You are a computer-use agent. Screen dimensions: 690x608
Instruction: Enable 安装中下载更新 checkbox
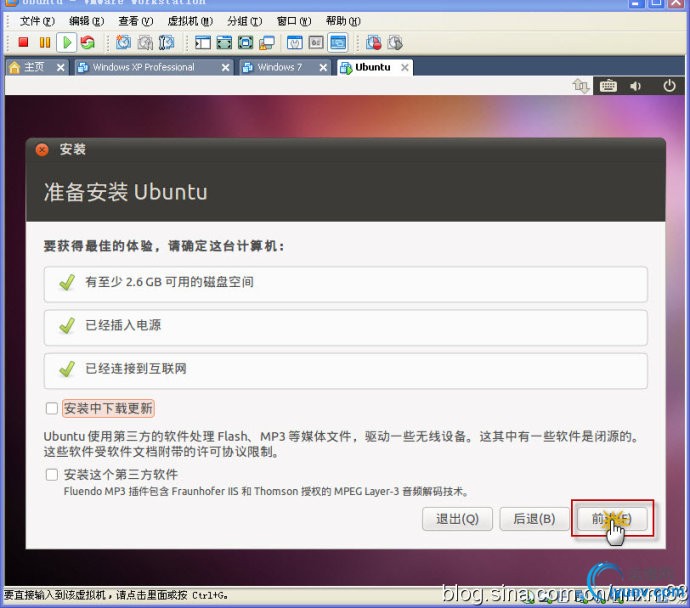coord(52,408)
